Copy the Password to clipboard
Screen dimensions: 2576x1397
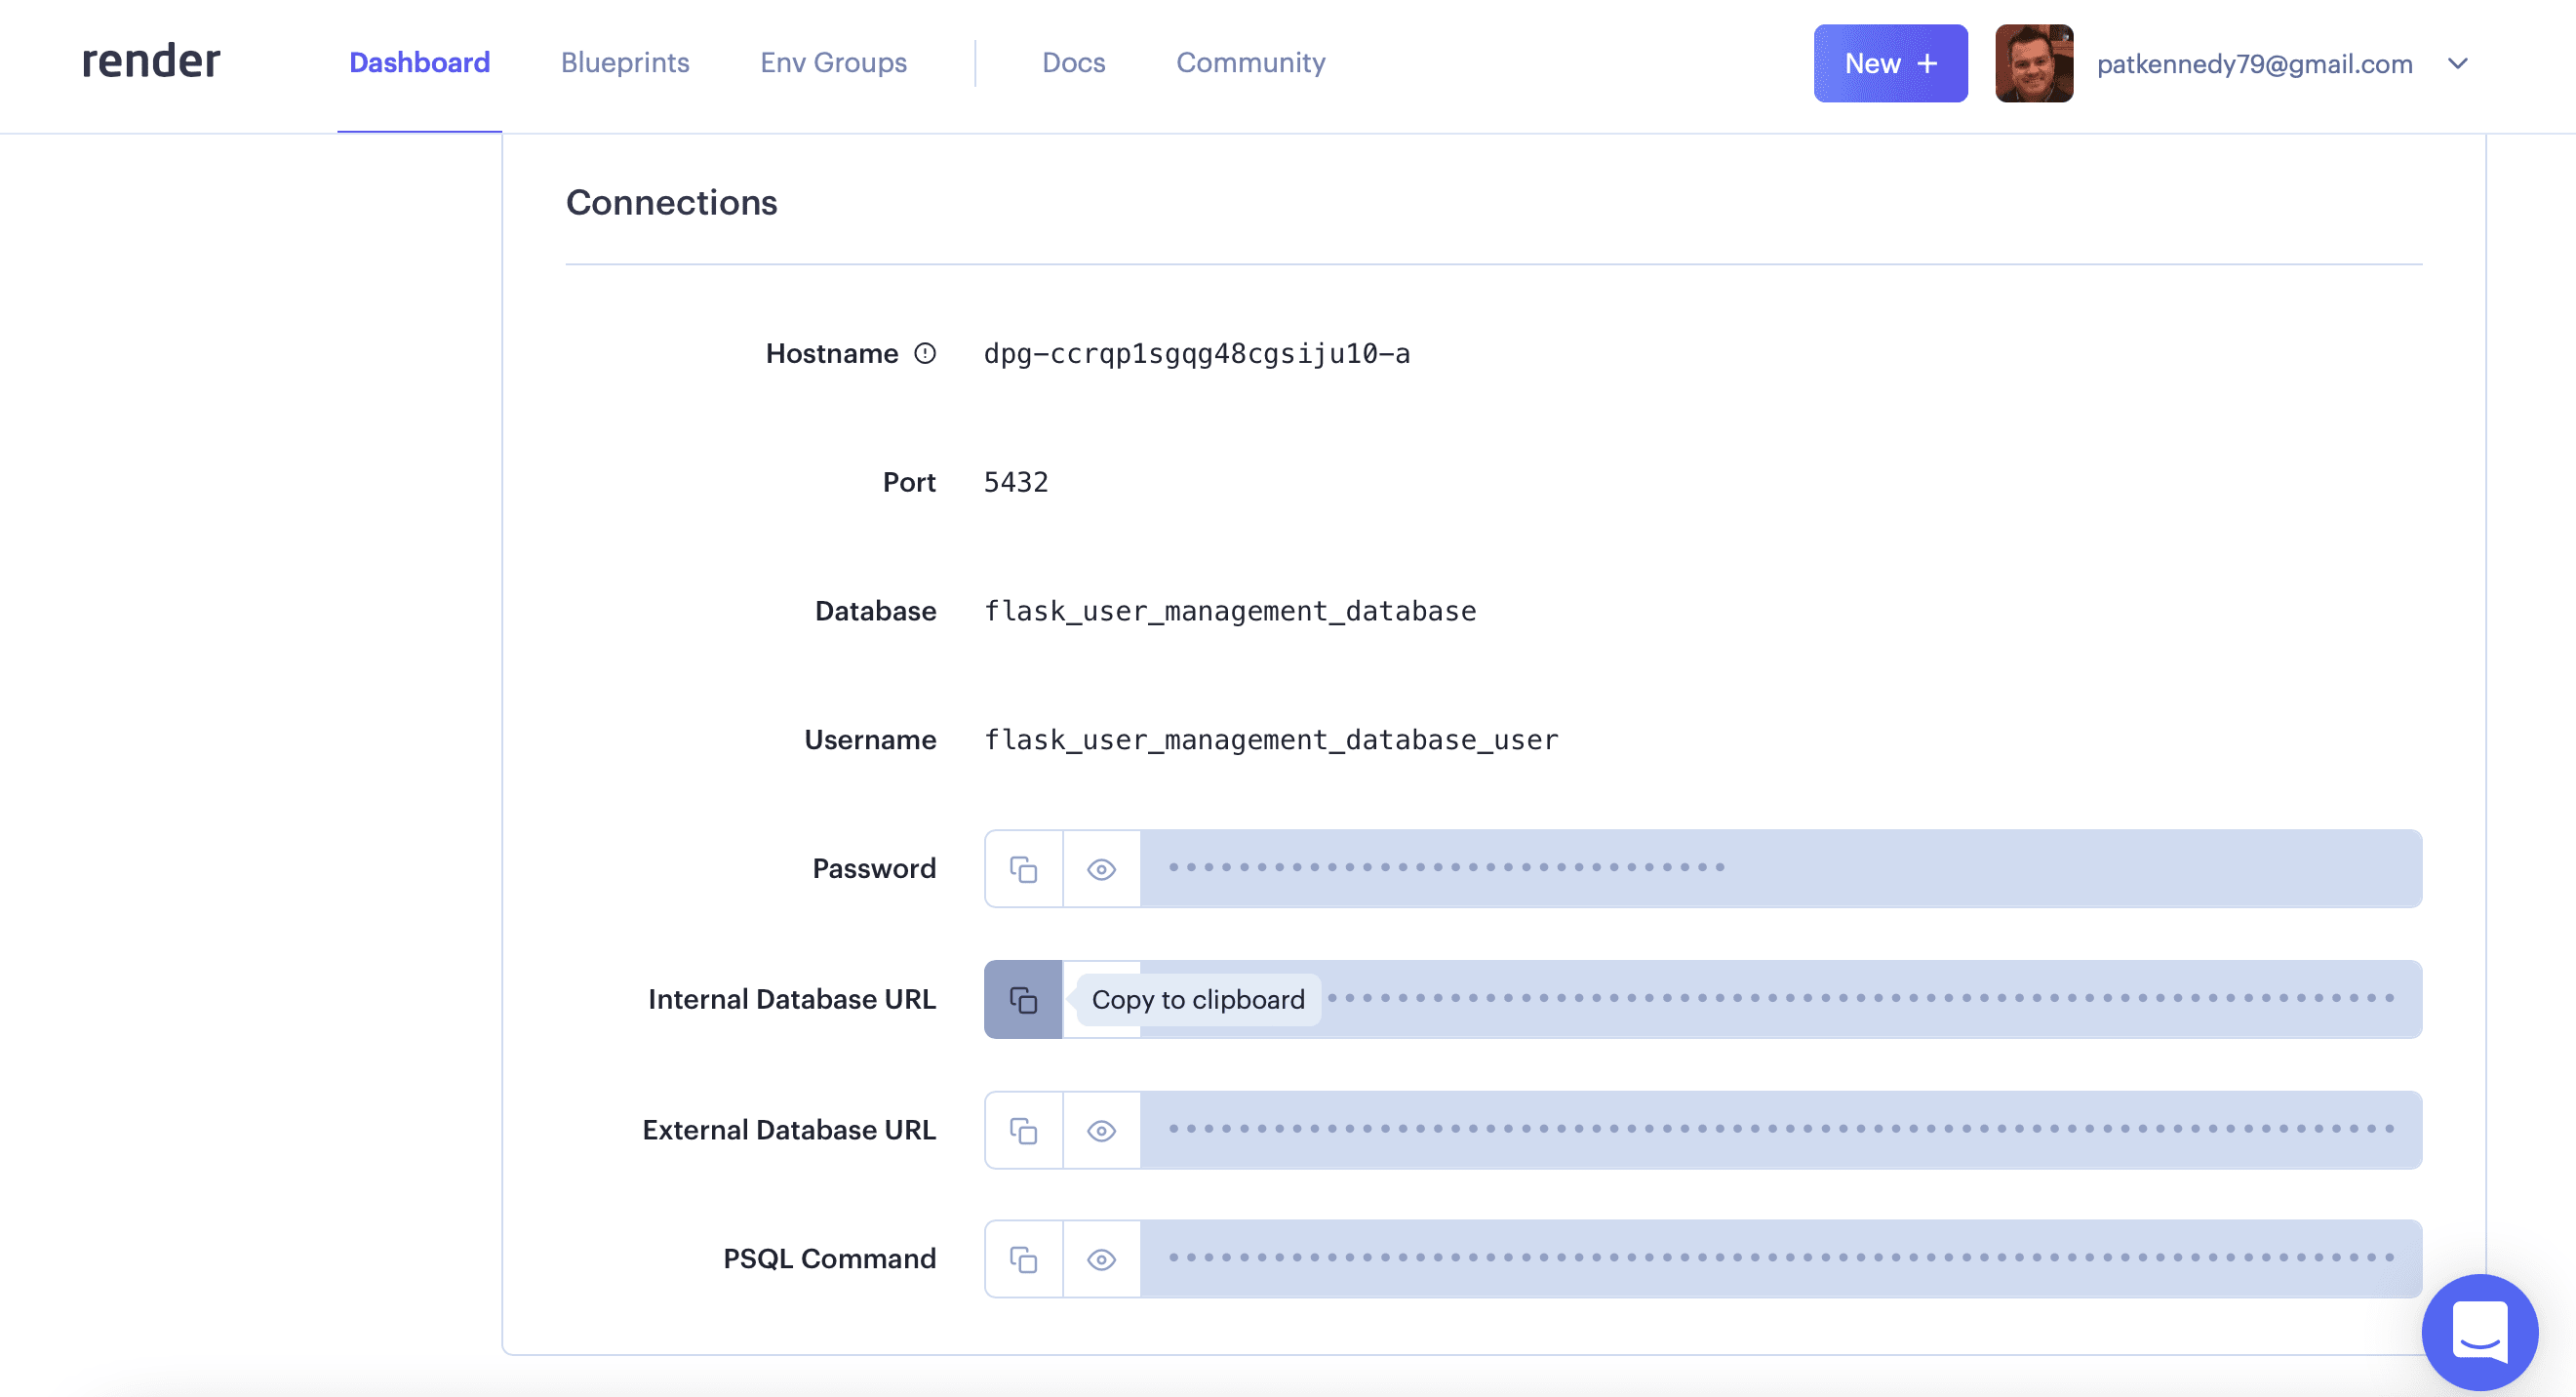(1022, 868)
